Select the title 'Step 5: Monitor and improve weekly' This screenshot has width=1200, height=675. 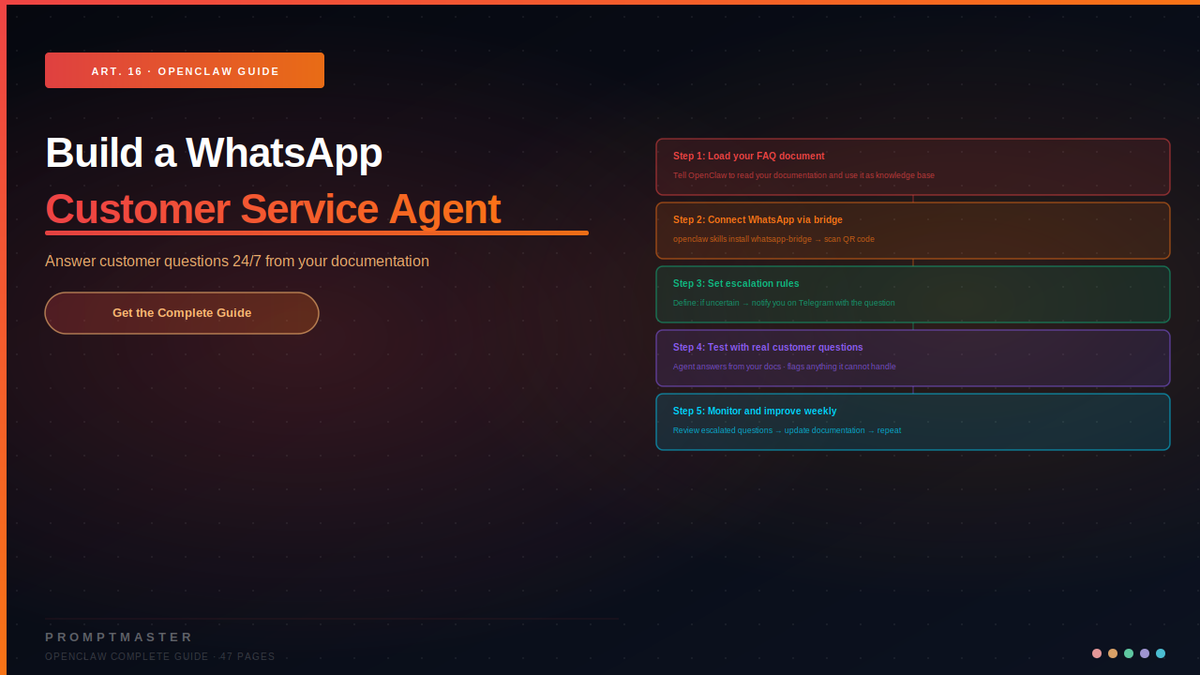755,411
